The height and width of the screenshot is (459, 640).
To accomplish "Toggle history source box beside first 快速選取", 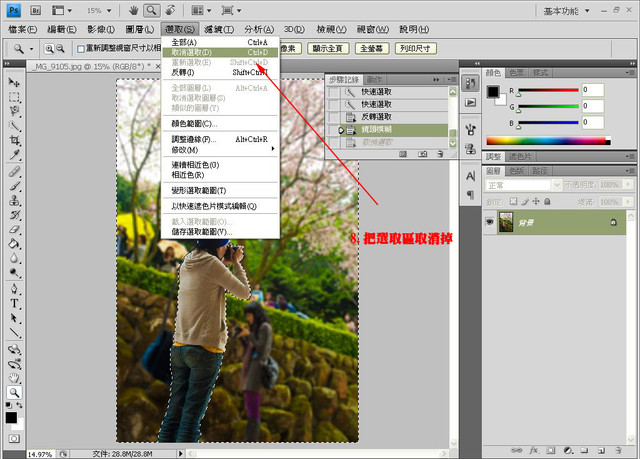I will (x=334, y=92).
